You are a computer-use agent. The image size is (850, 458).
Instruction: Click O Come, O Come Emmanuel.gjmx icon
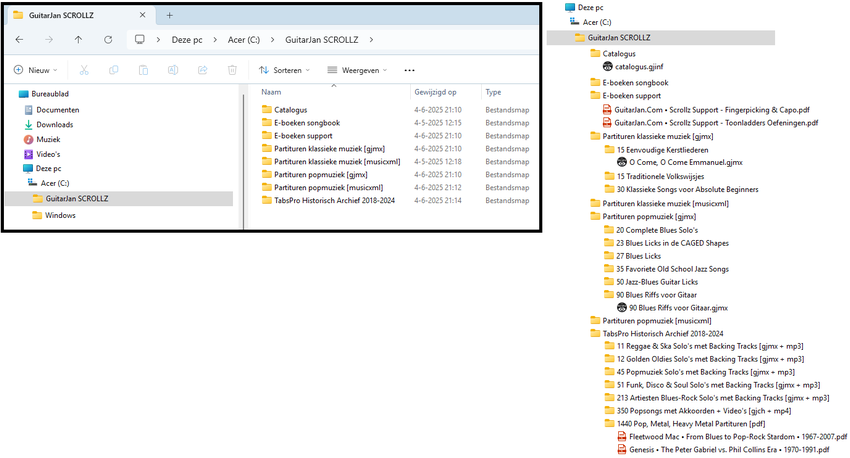[622, 162]
